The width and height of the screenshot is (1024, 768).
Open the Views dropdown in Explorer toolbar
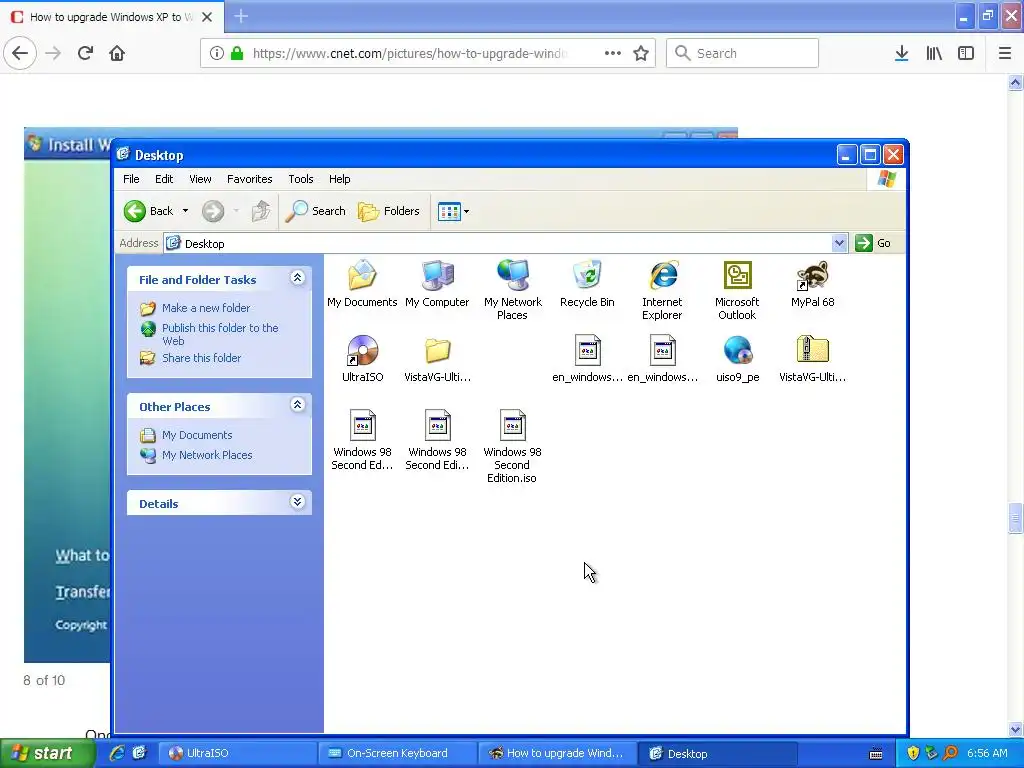tap(453, 211)
